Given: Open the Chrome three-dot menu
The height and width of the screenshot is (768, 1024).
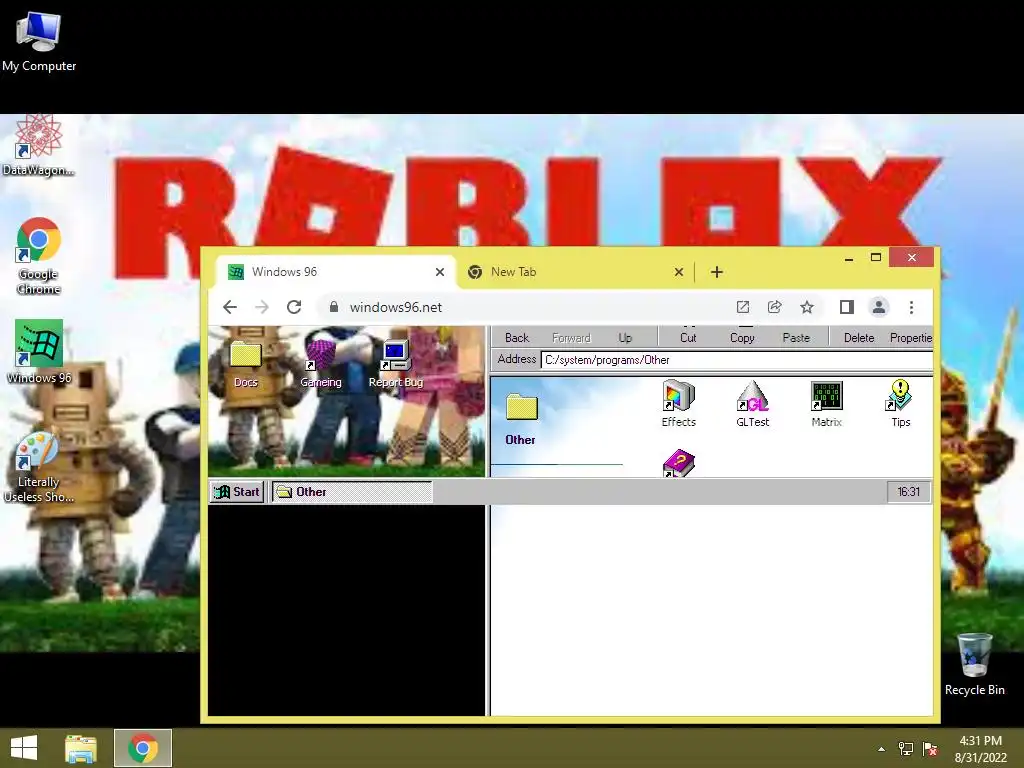Looking at the screenshot, I should click(912, 307).
